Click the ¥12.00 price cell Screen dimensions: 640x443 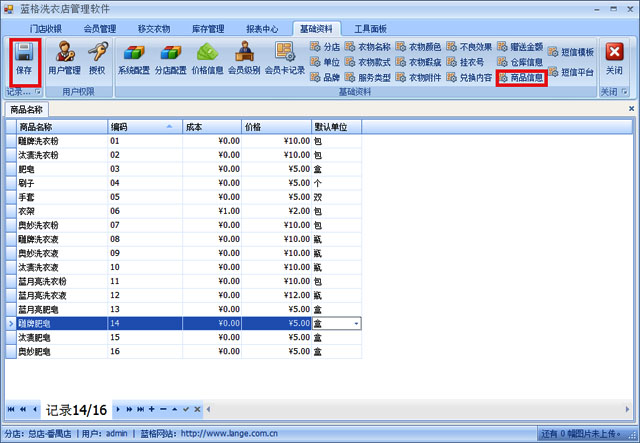point(276,296)
